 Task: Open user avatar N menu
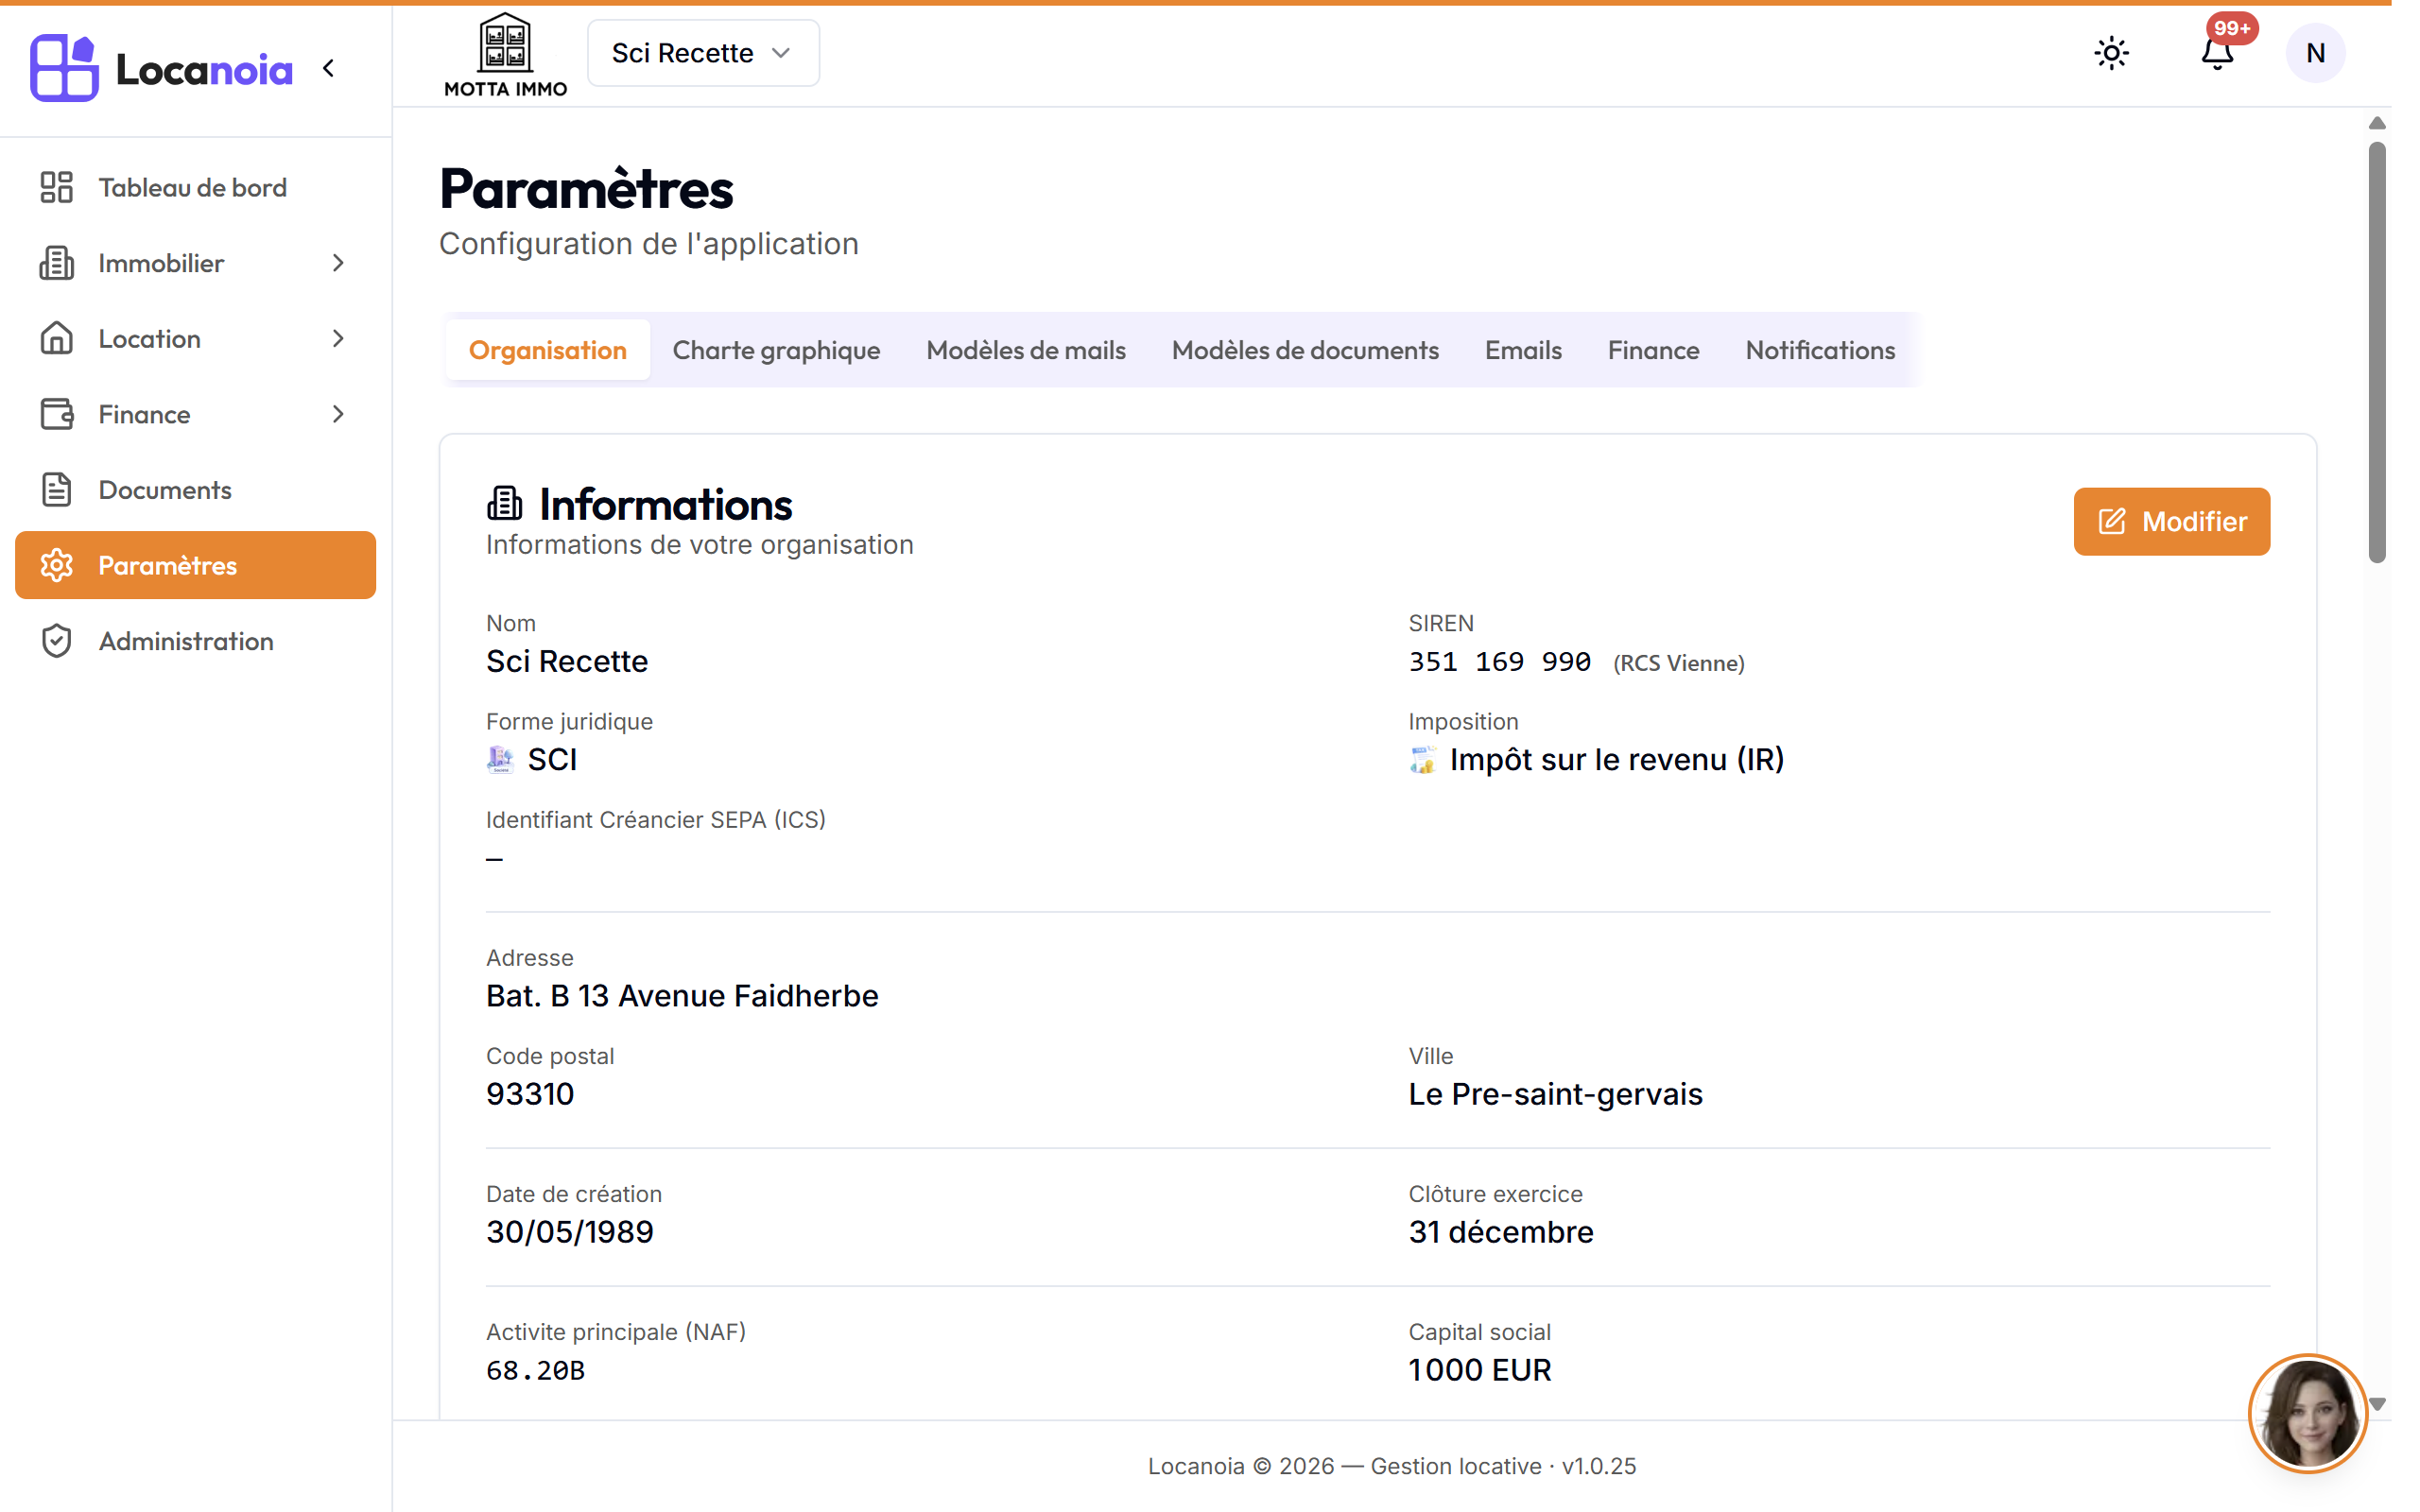pyautogui.click(x=2315, y=53)
